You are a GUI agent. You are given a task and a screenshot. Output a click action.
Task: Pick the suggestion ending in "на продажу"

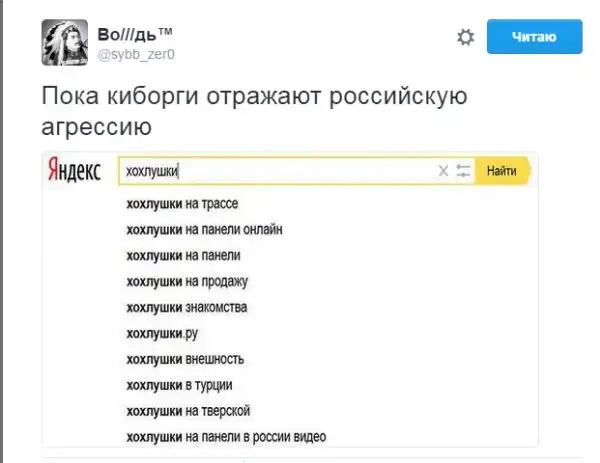186,281
